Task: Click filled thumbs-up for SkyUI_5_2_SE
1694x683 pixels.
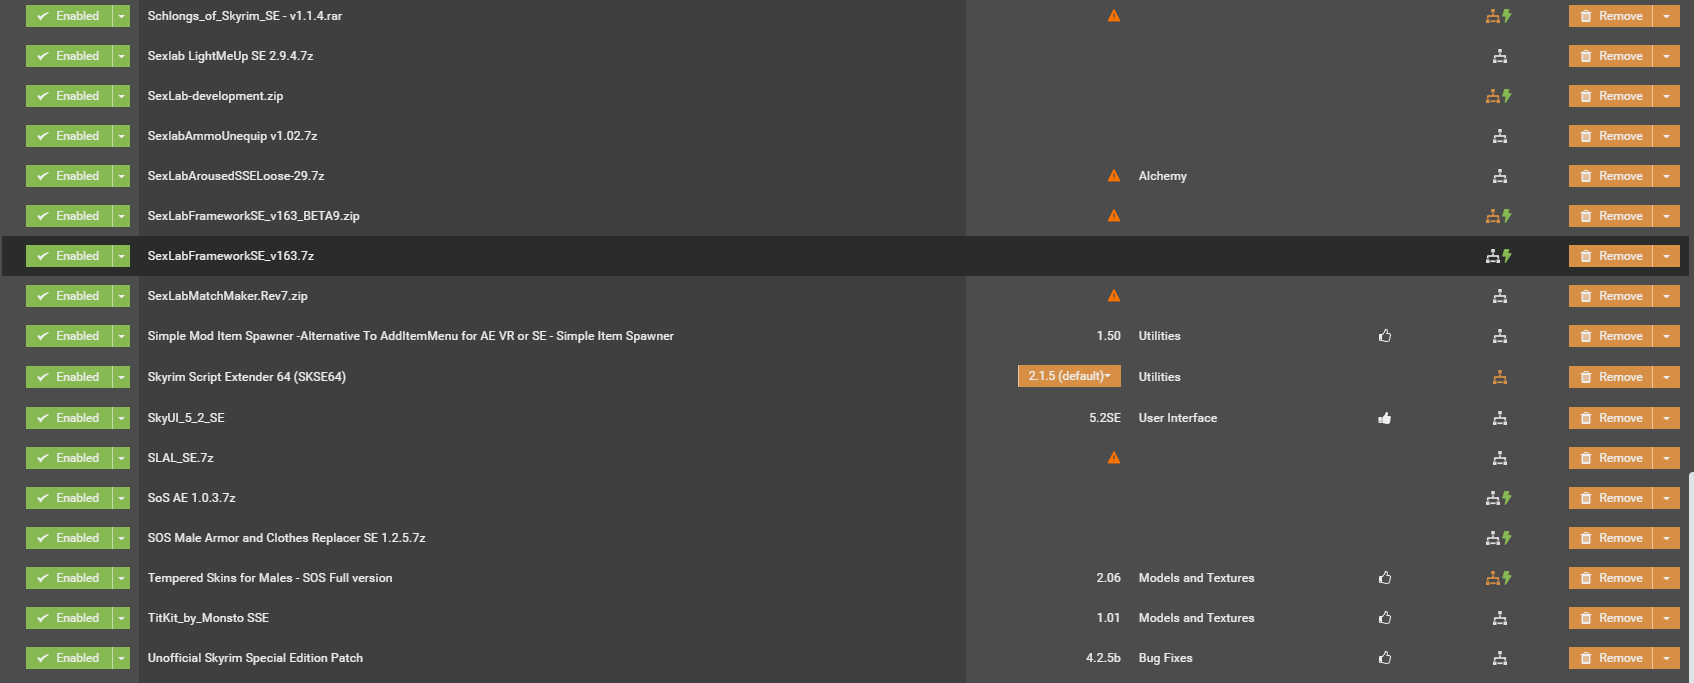Action: (x=1384, y=418)
